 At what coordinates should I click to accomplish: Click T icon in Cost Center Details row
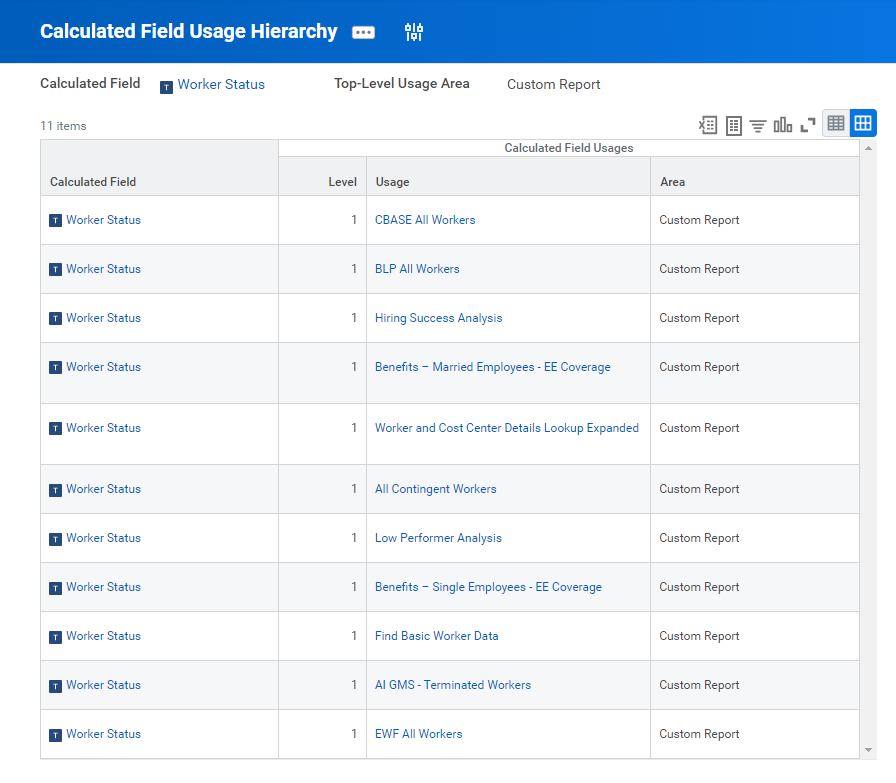[x=55, y=429]
